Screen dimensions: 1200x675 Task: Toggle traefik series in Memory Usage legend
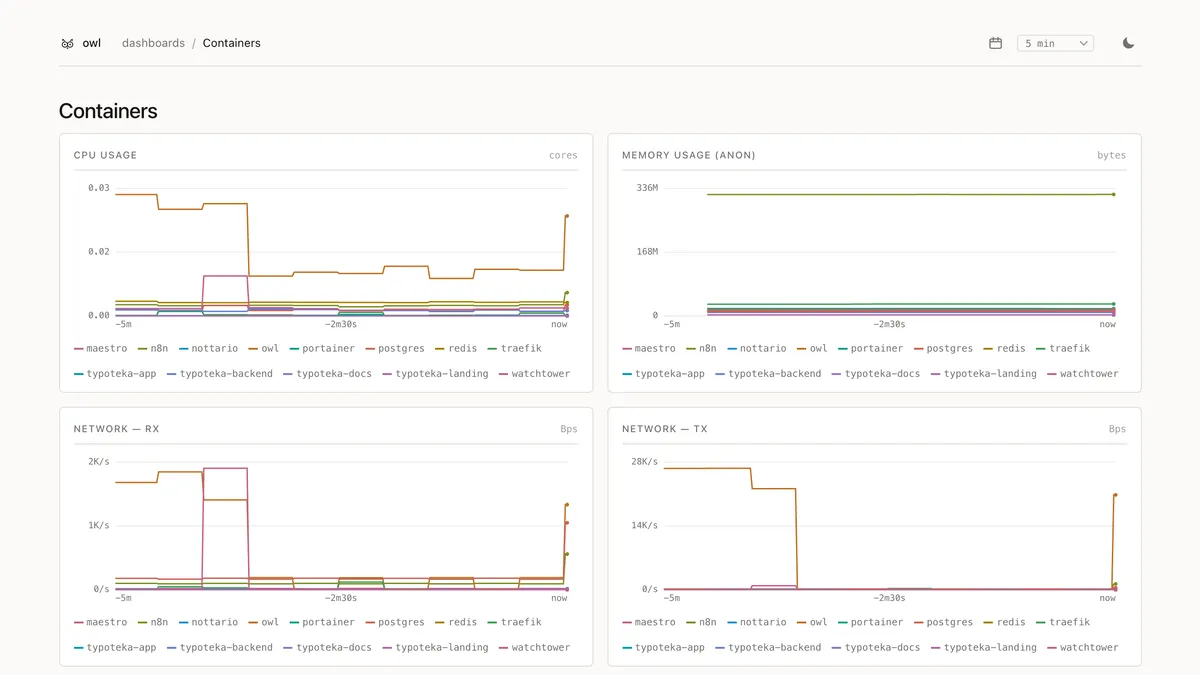(x=1063, y=348)
